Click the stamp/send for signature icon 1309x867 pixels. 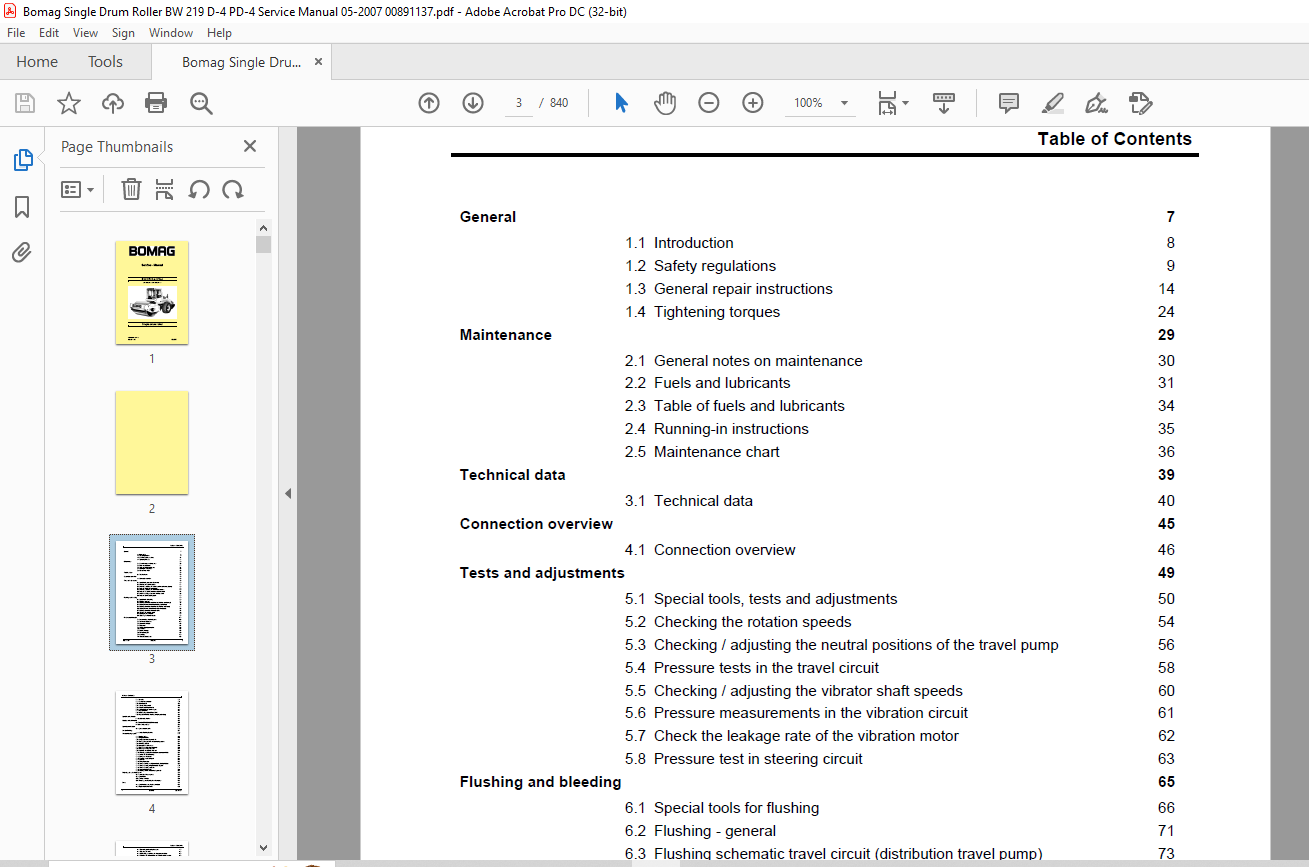1141,103
